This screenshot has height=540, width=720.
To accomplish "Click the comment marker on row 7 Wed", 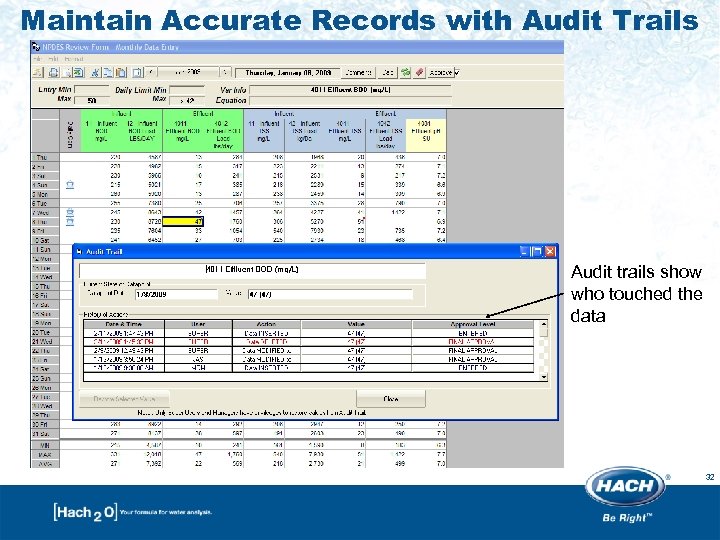I will tap(70, 212).
